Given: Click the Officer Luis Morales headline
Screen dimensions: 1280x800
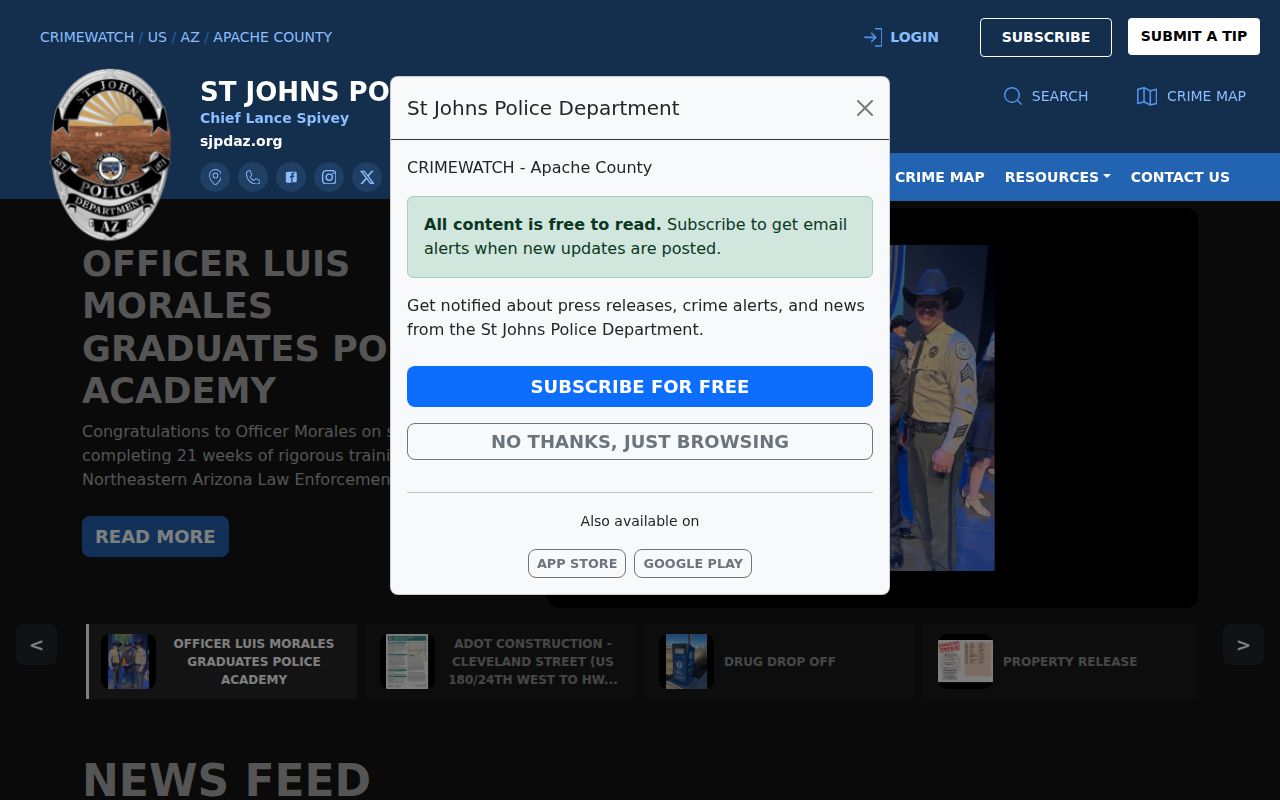Looking at the screenshot, I should 236,326.
